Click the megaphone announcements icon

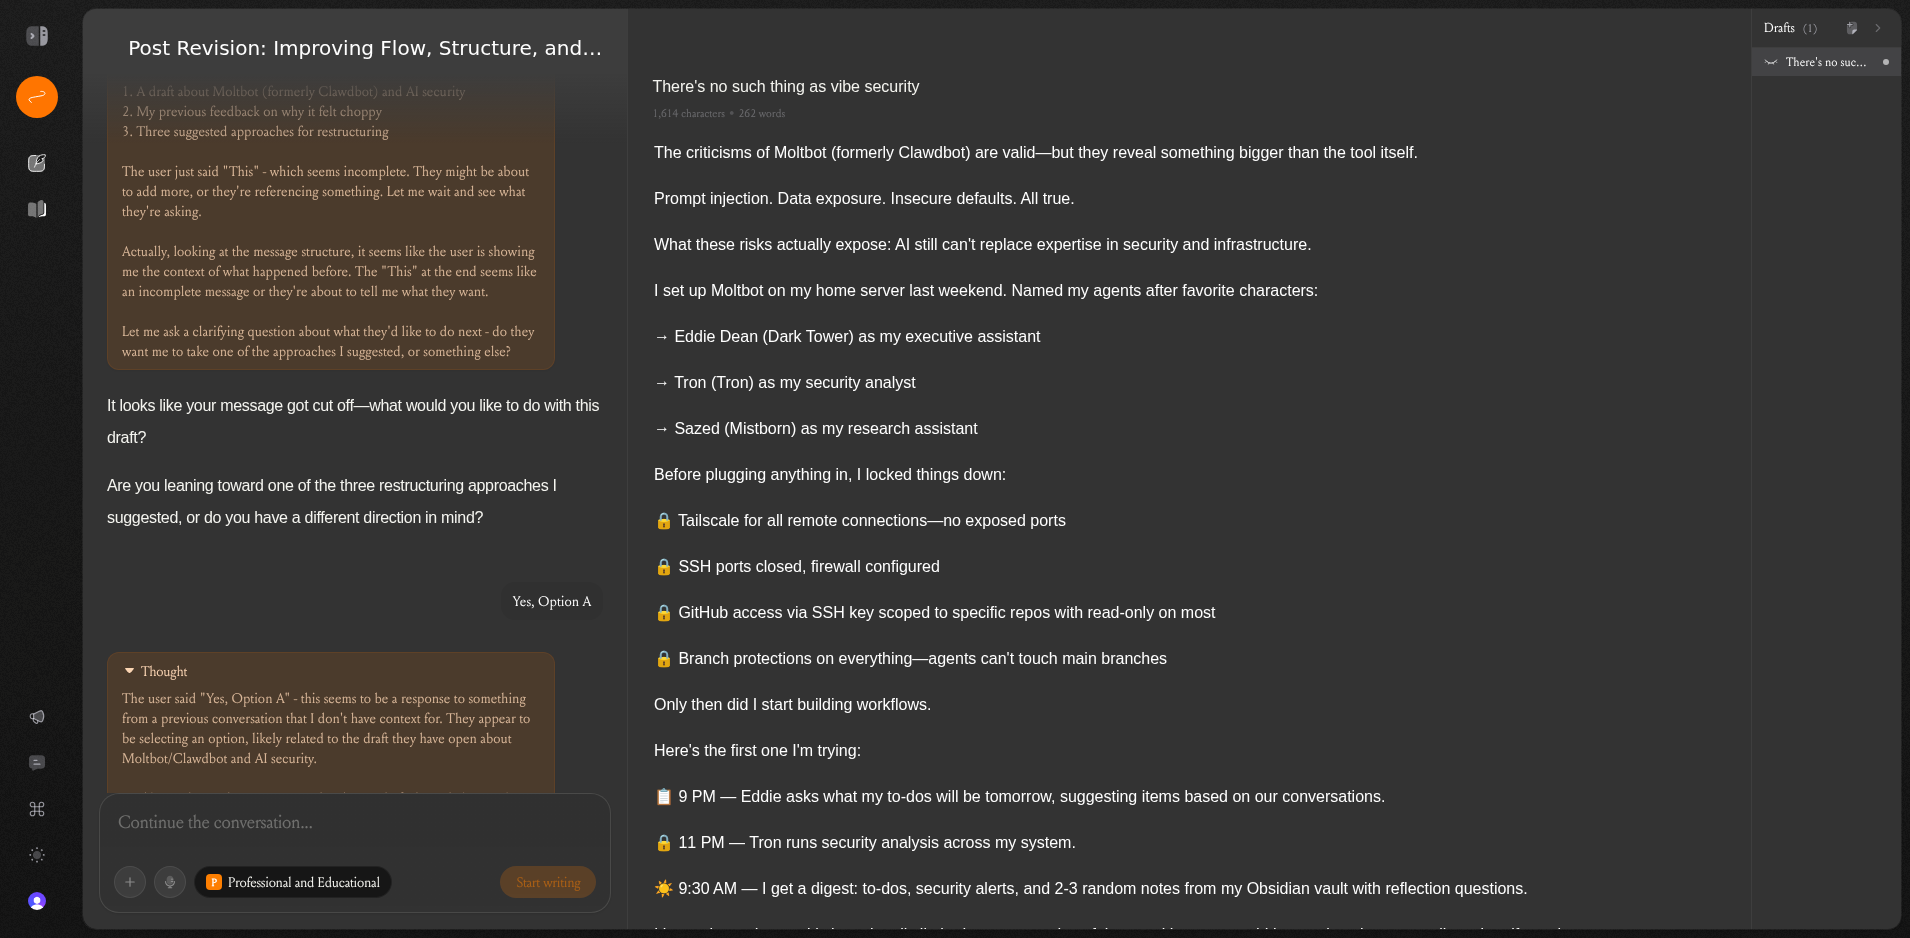(x=37, y=717)
